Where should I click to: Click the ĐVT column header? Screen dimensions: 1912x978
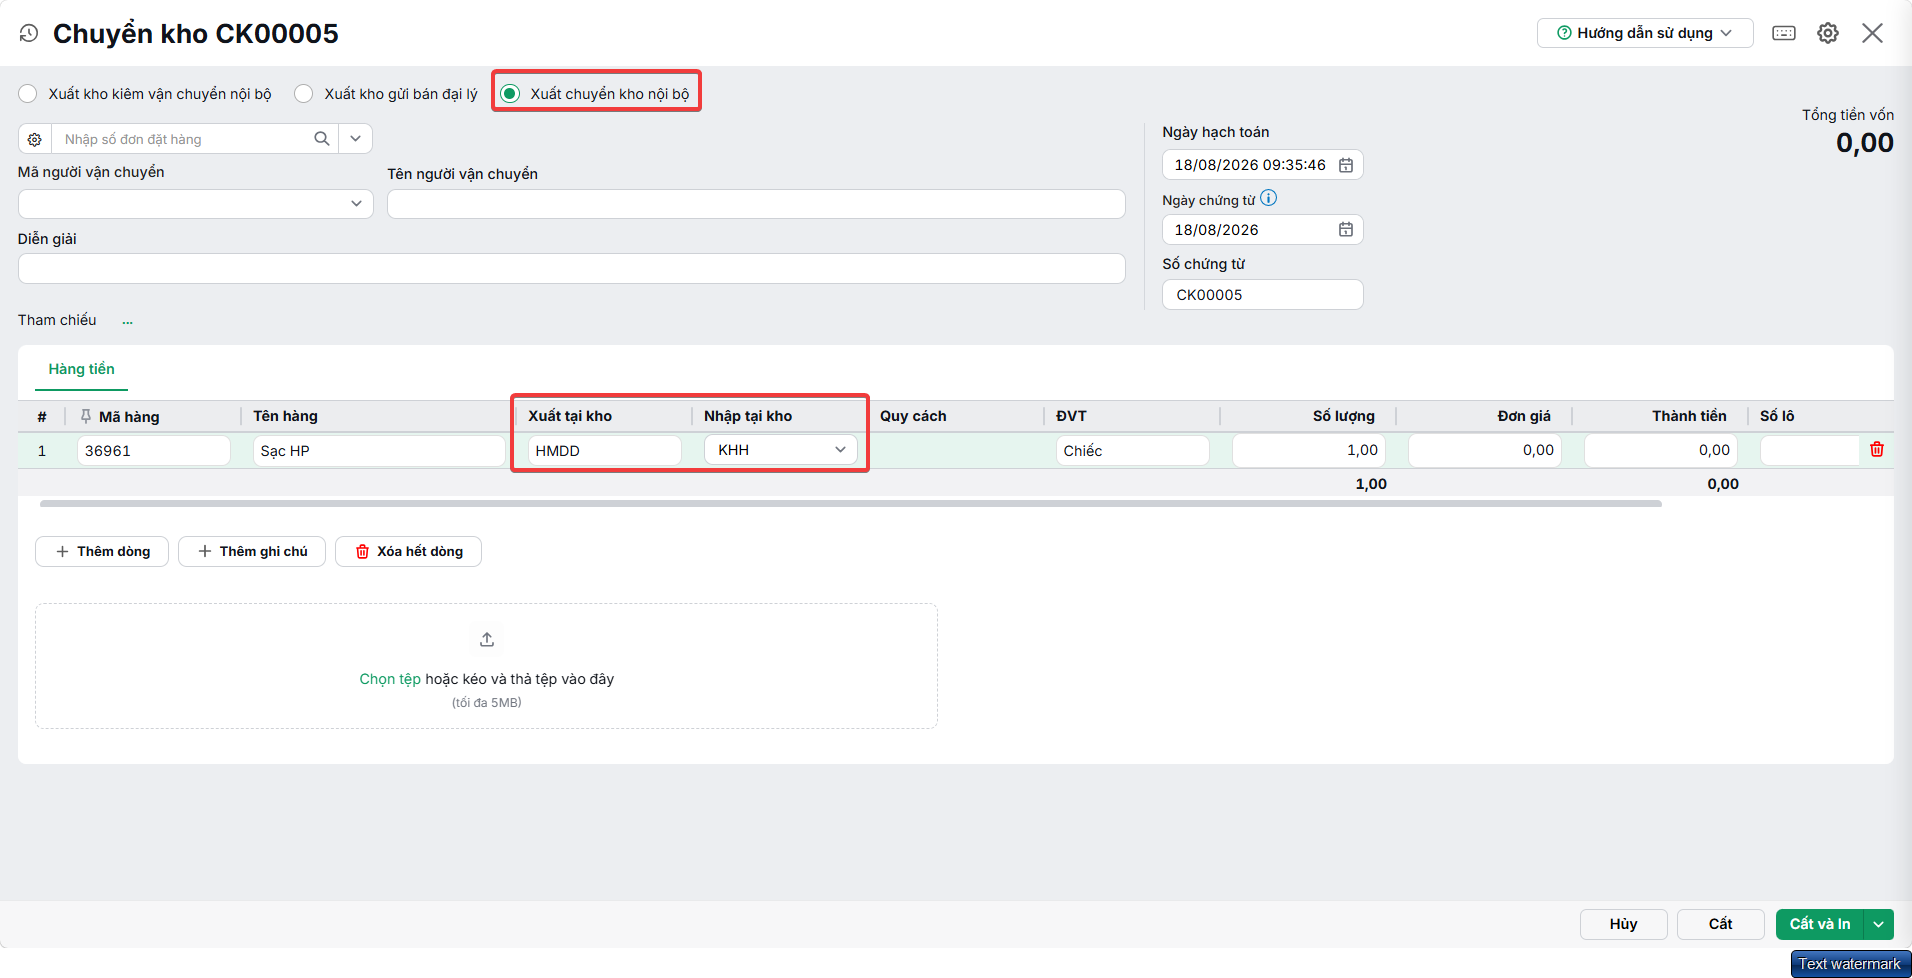[x=1071, y=416]
